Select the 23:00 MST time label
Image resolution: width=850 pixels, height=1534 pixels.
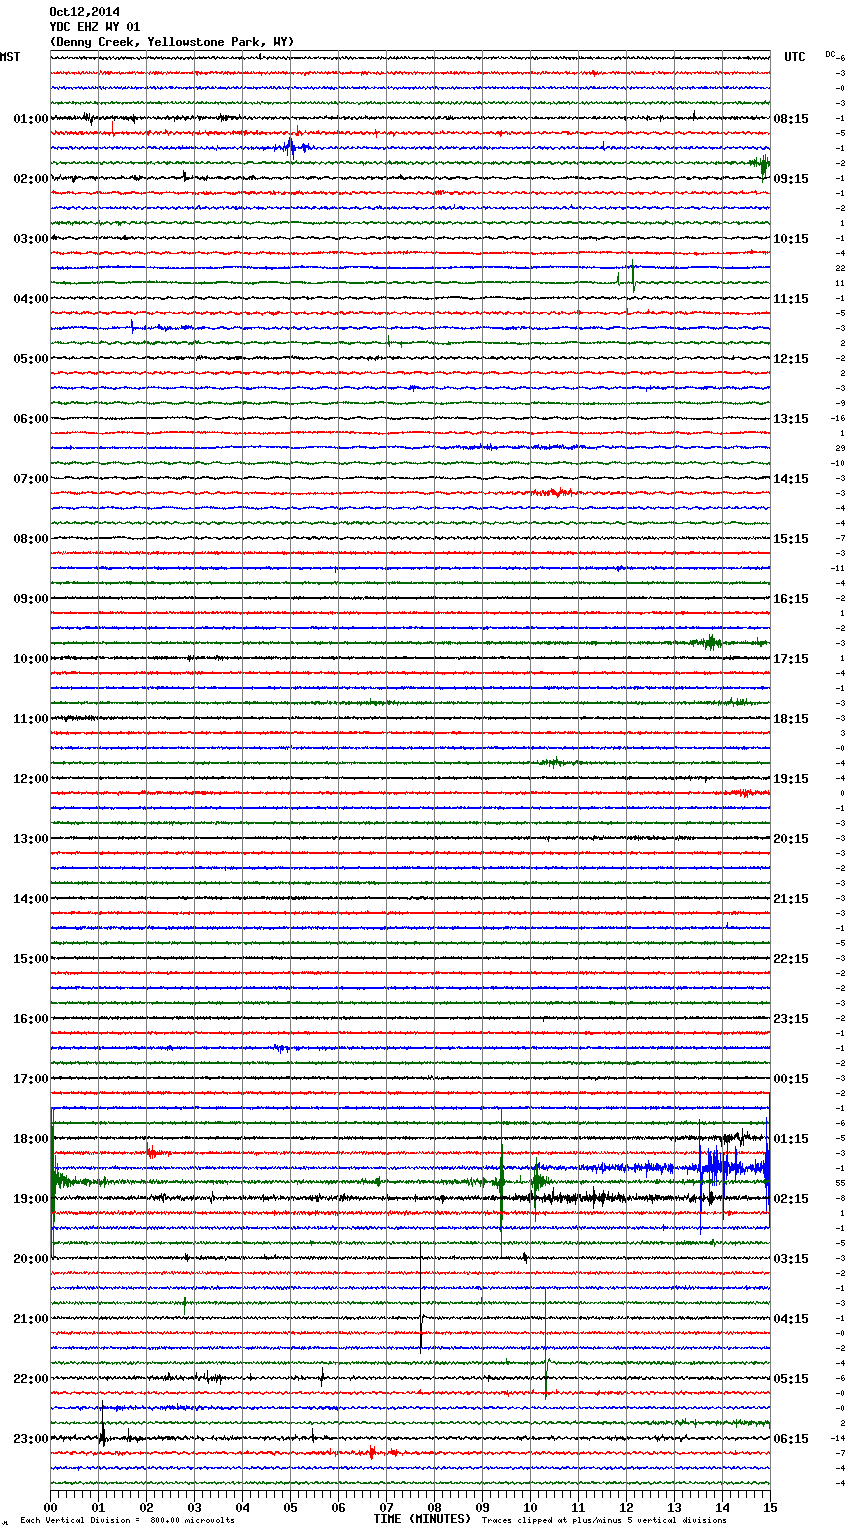[x=31, y=1439]
